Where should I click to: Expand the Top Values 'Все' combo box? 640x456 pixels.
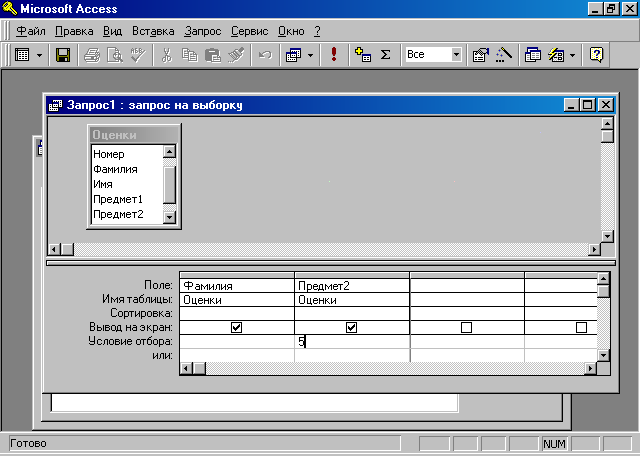(457, 55)
